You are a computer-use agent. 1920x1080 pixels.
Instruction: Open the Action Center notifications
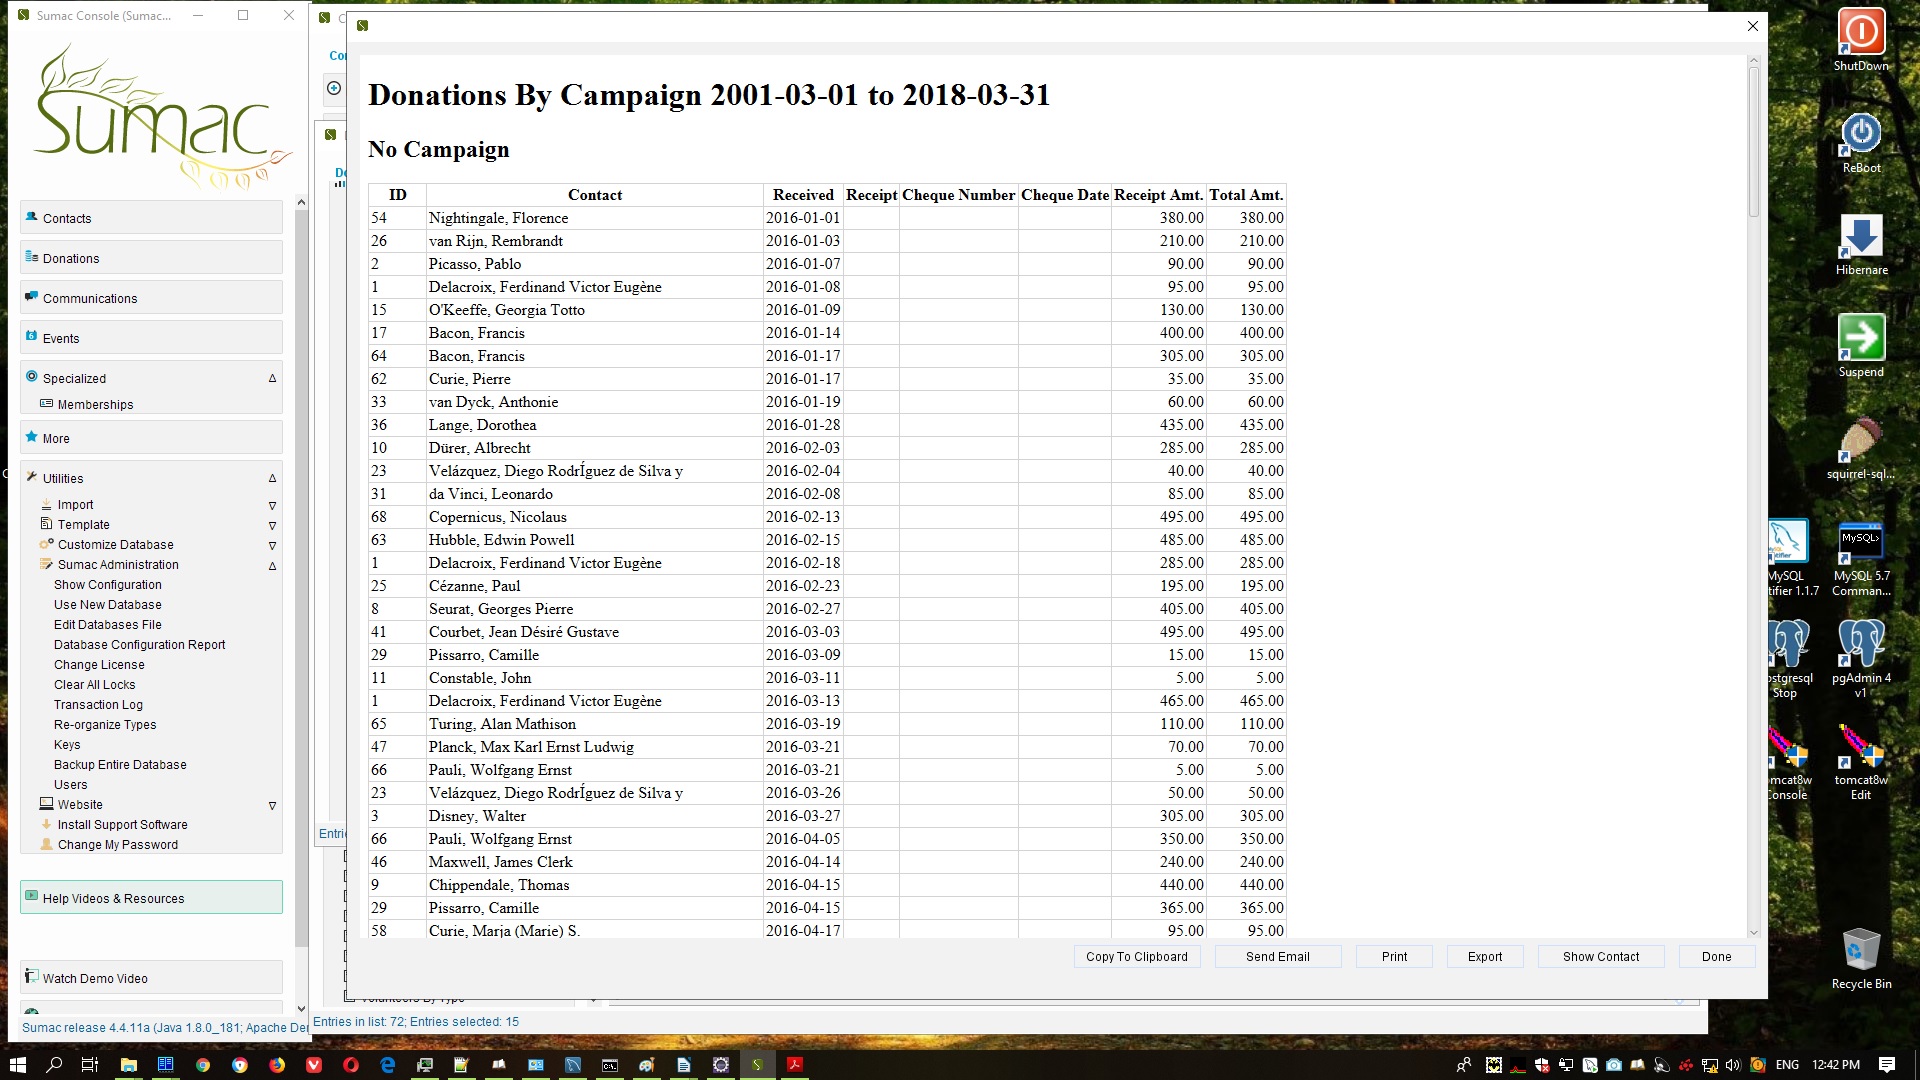[1887, 1065]
